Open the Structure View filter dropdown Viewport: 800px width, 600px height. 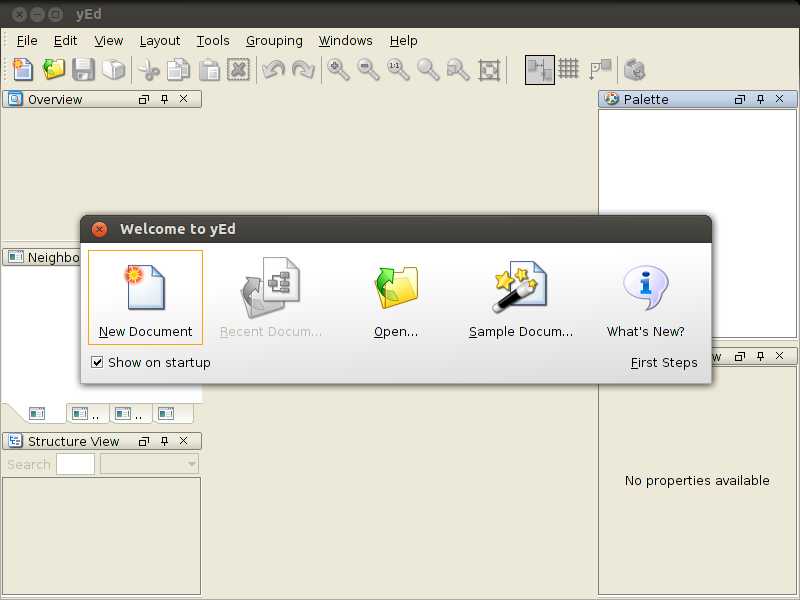[149, 464]
